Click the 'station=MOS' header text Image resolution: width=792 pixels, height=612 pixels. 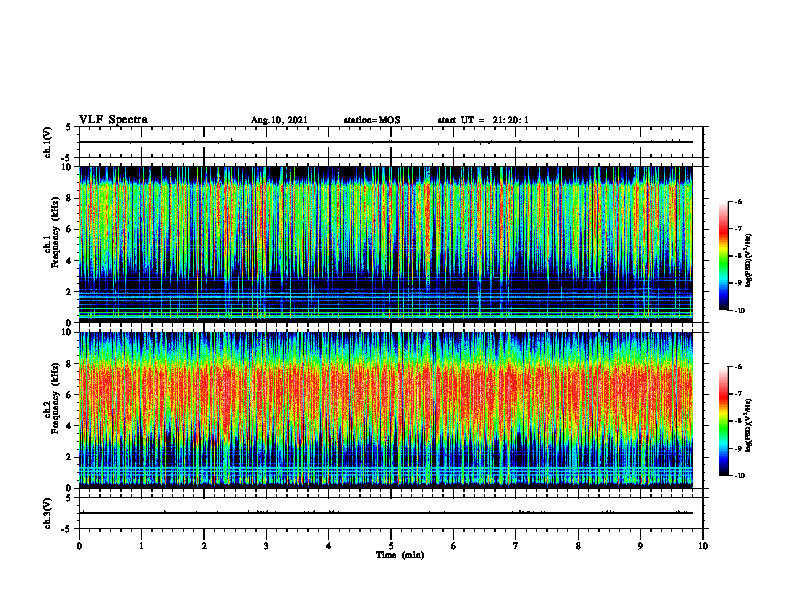pos(372,120)
